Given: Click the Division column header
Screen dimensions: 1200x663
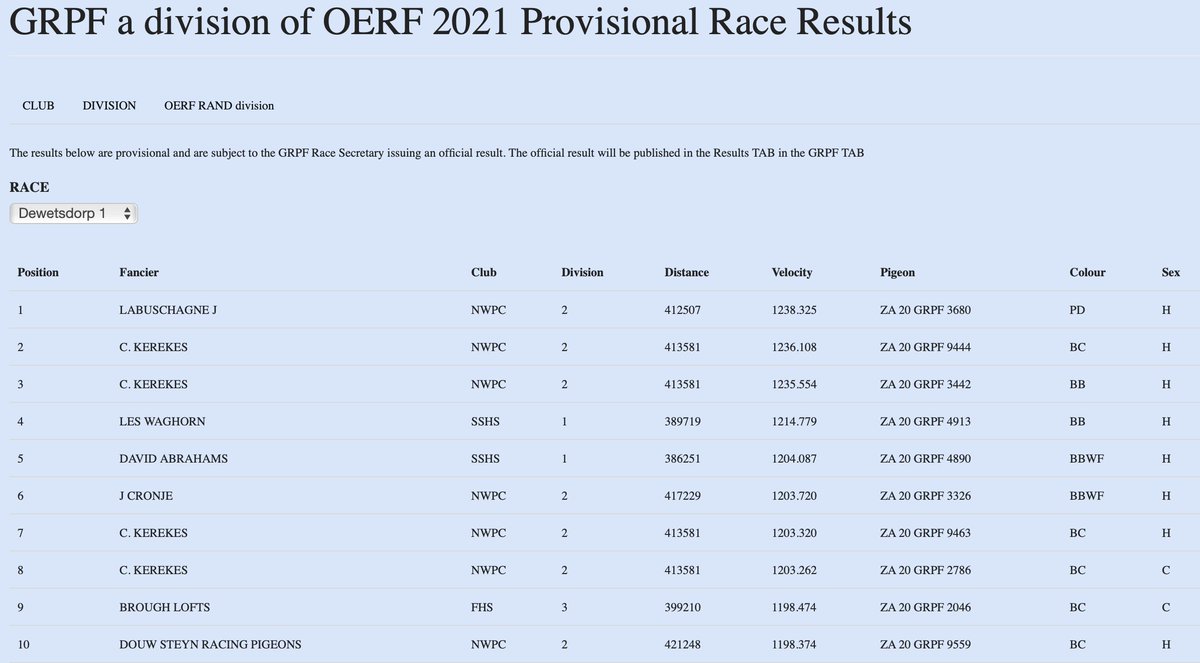Looking at the screenshot, I should click(582, 272).
